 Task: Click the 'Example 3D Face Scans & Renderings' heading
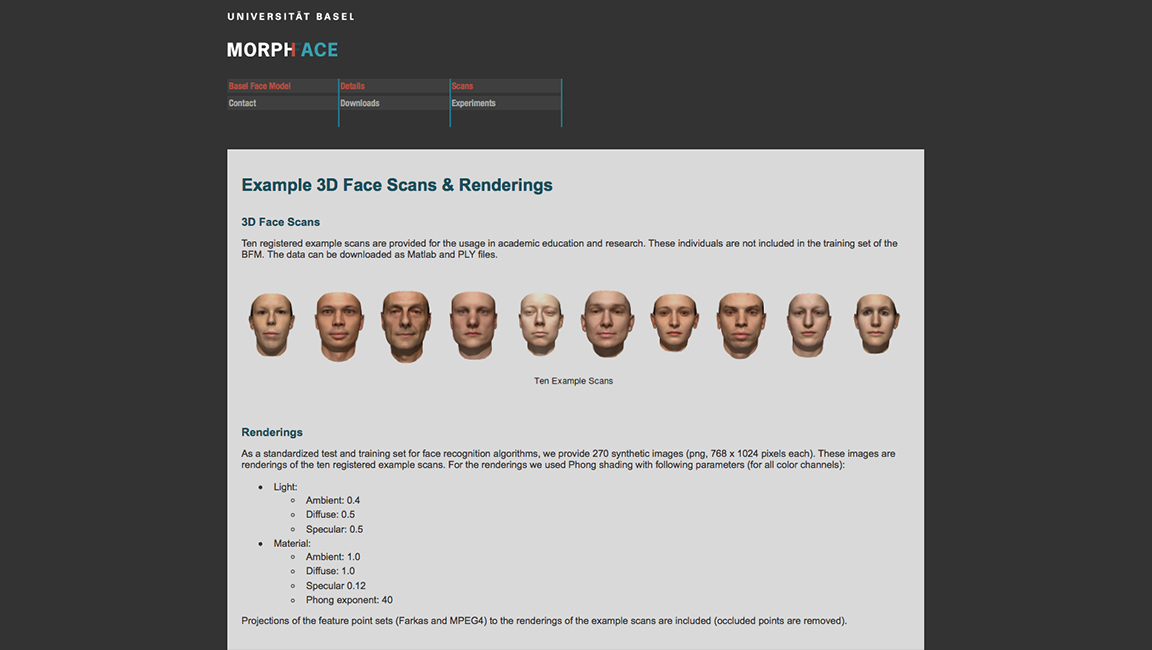pos(397,185)
